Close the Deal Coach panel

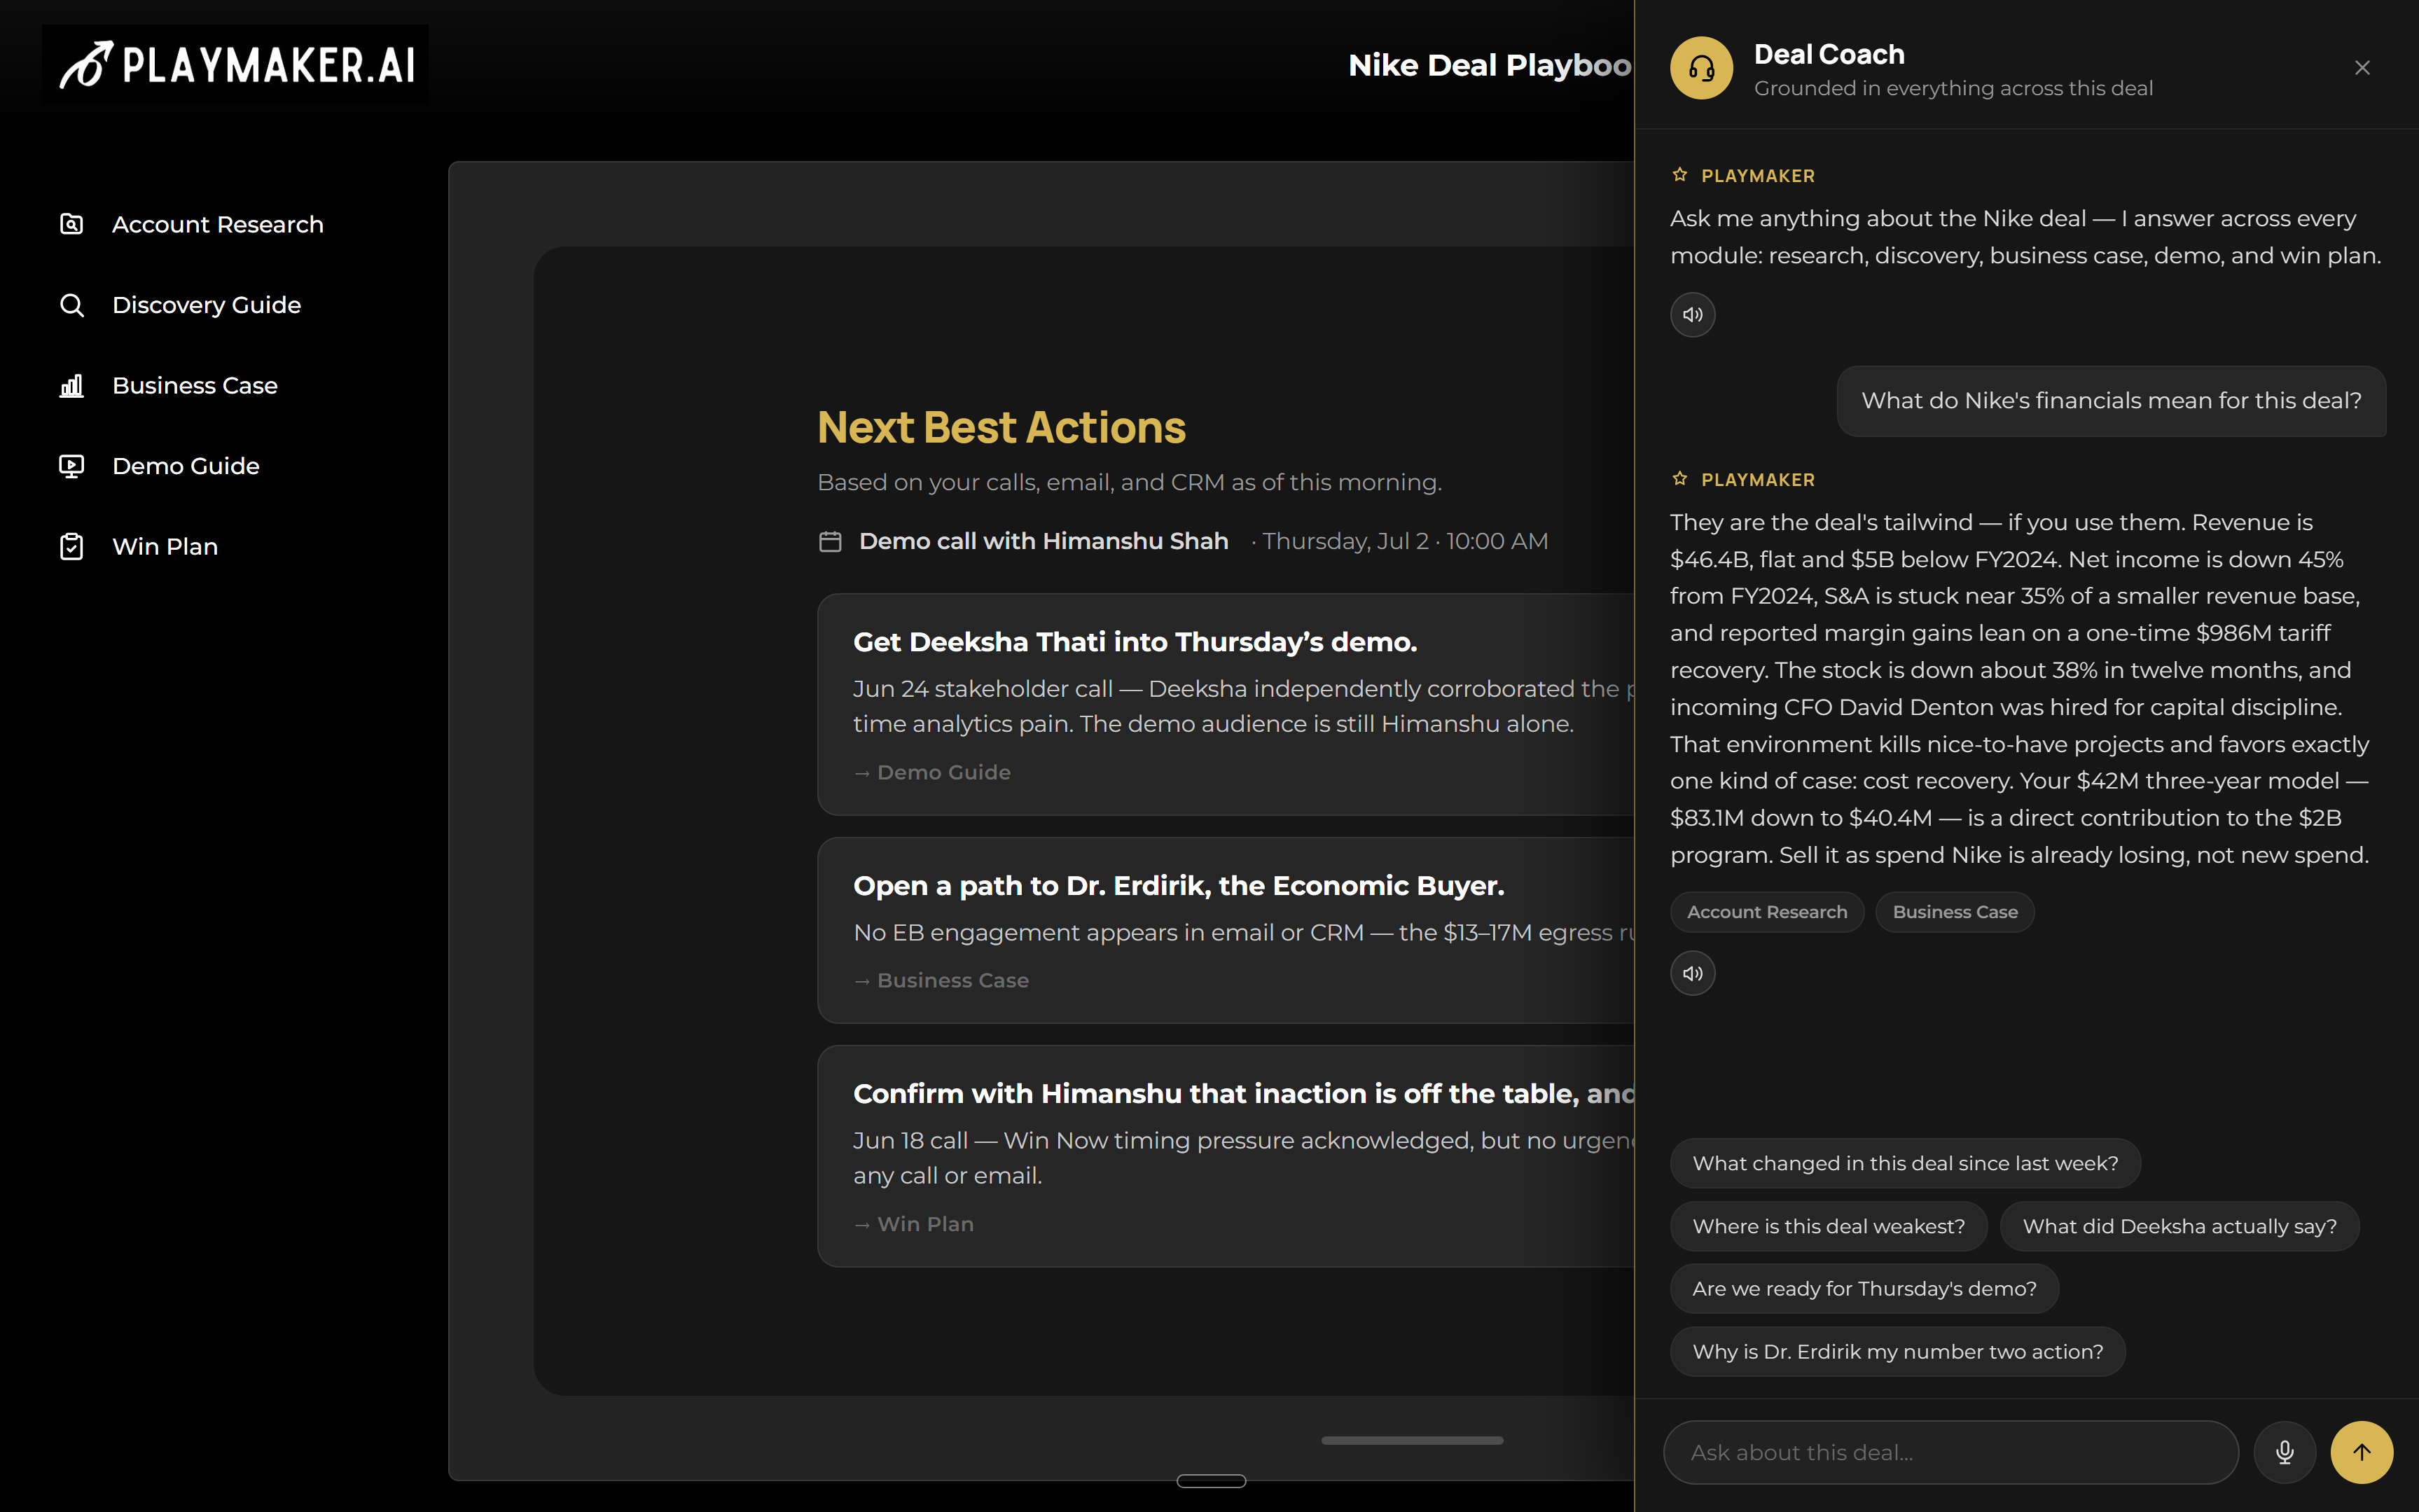coord(2362,68)
